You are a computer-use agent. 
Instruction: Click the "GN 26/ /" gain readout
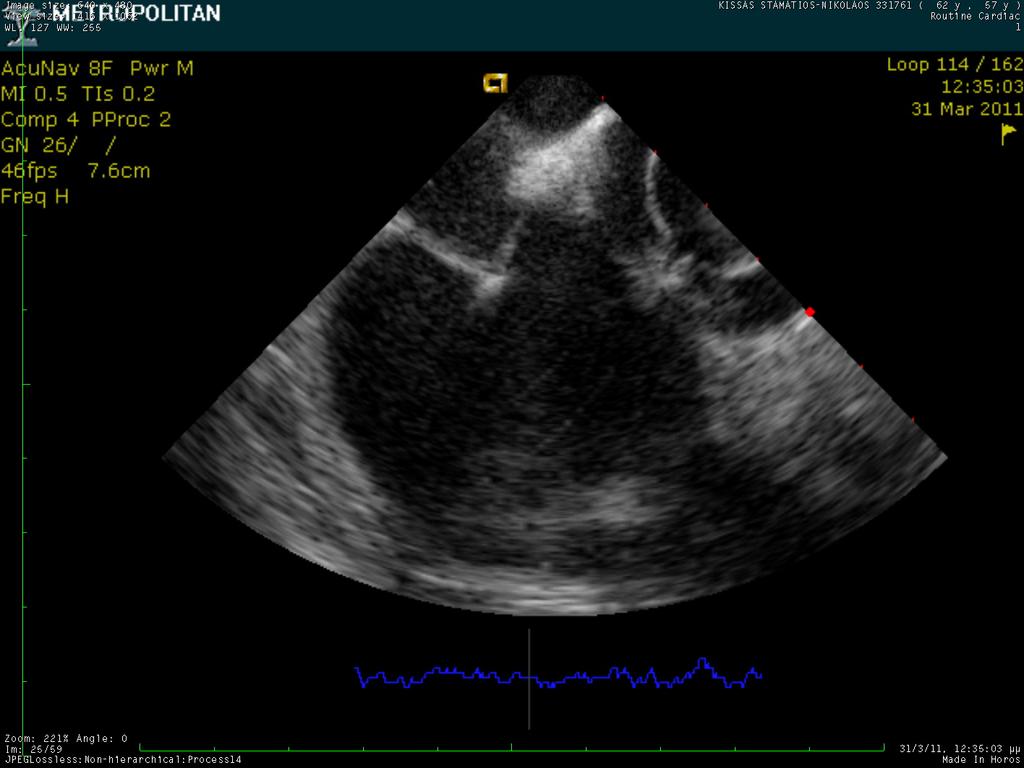pos(58,145)
